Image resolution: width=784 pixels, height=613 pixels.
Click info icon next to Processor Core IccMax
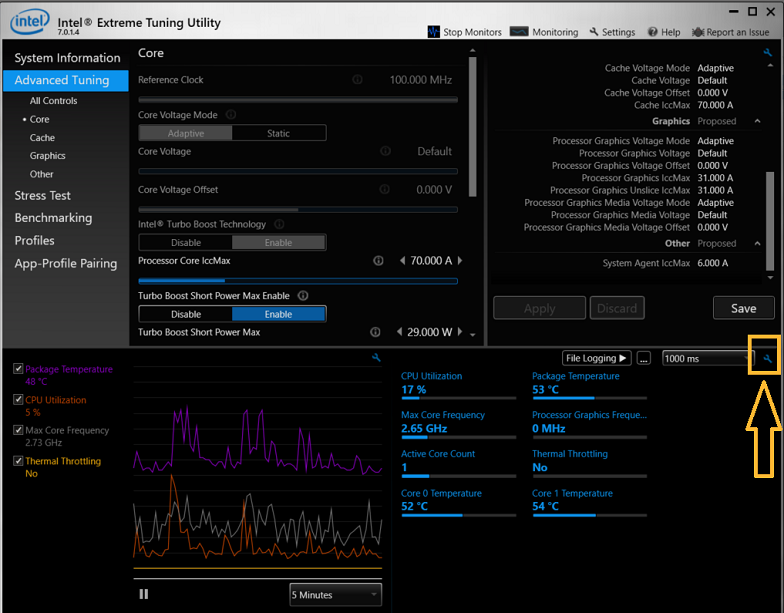point(378,261)
